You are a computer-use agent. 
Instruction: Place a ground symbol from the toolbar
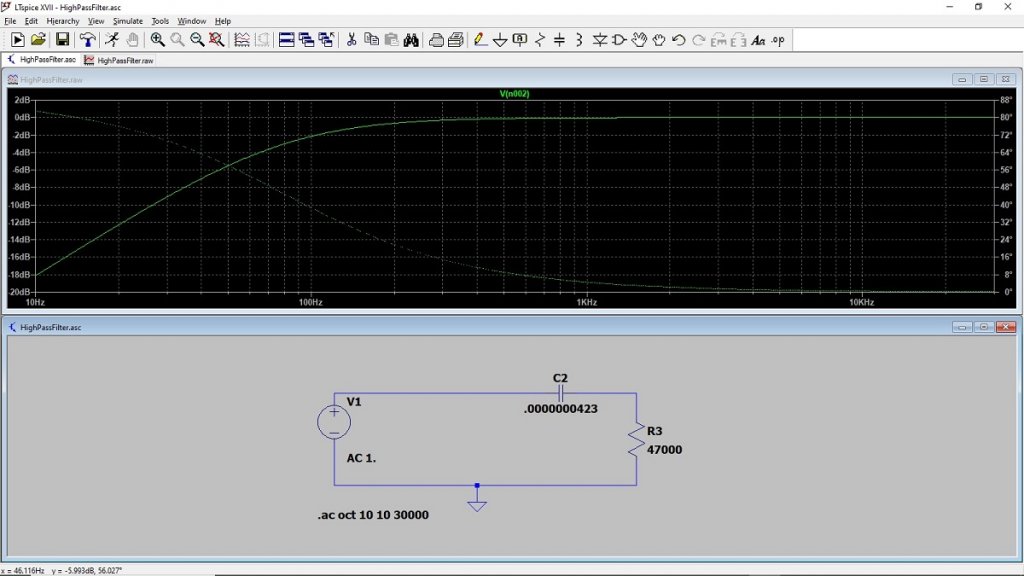pos(500,40)
